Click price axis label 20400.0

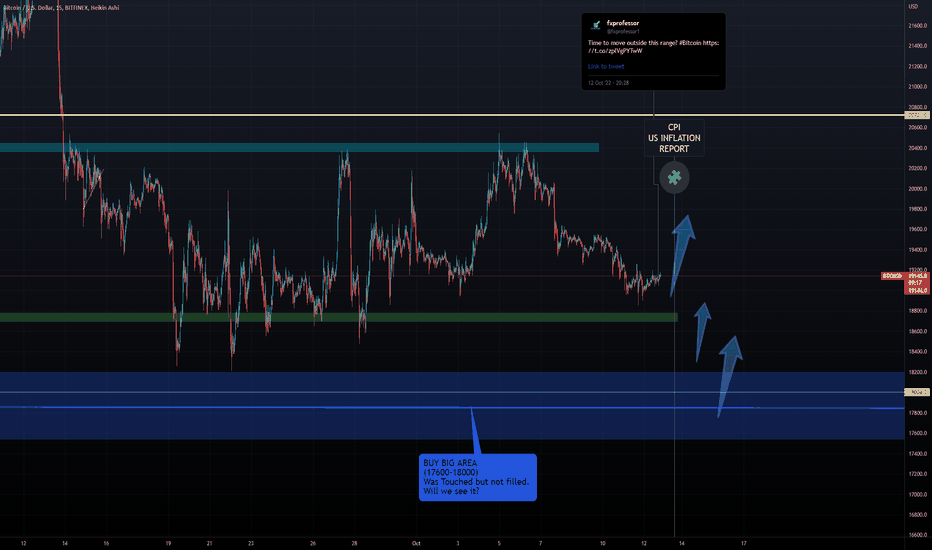(x=917, y=148)
